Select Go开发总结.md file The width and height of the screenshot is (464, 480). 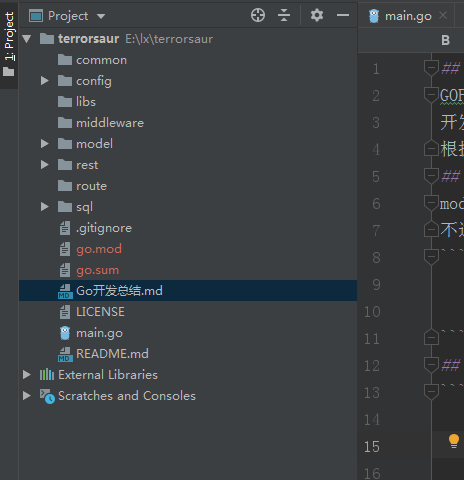click(x=188, y=291)
